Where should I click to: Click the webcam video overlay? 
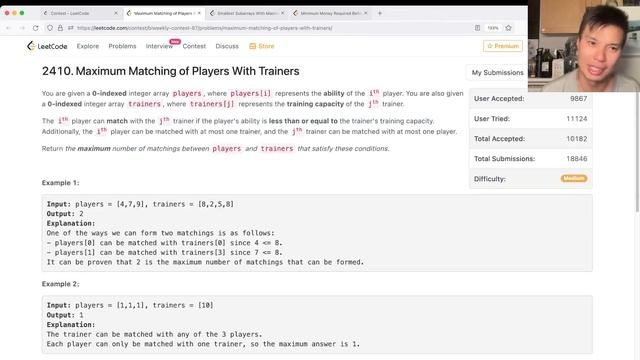point(584,46)
